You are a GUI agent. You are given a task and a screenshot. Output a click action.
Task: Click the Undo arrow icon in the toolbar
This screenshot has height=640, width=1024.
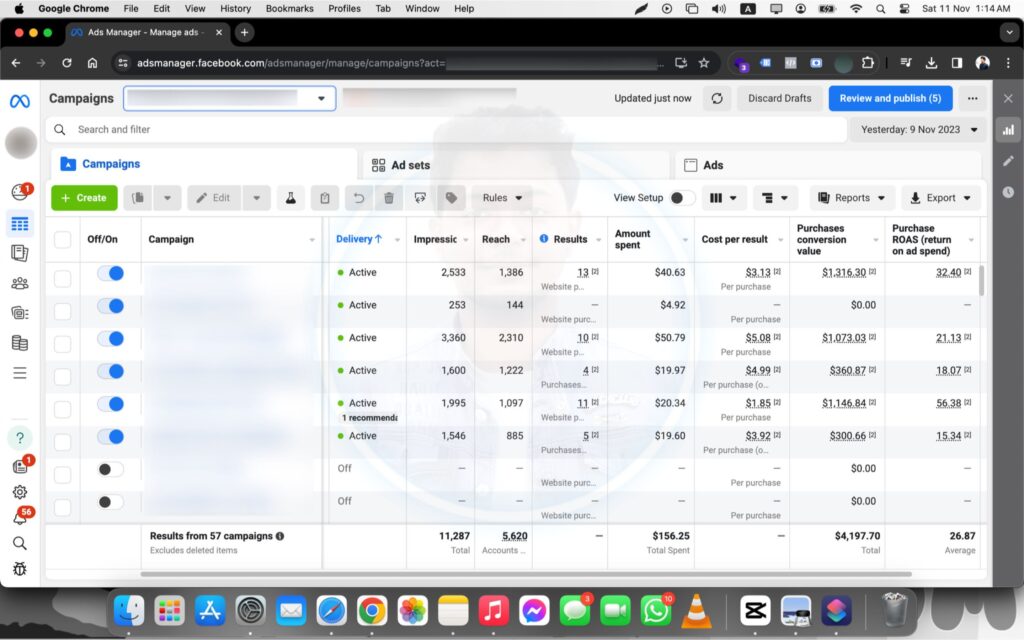[359, 198]
